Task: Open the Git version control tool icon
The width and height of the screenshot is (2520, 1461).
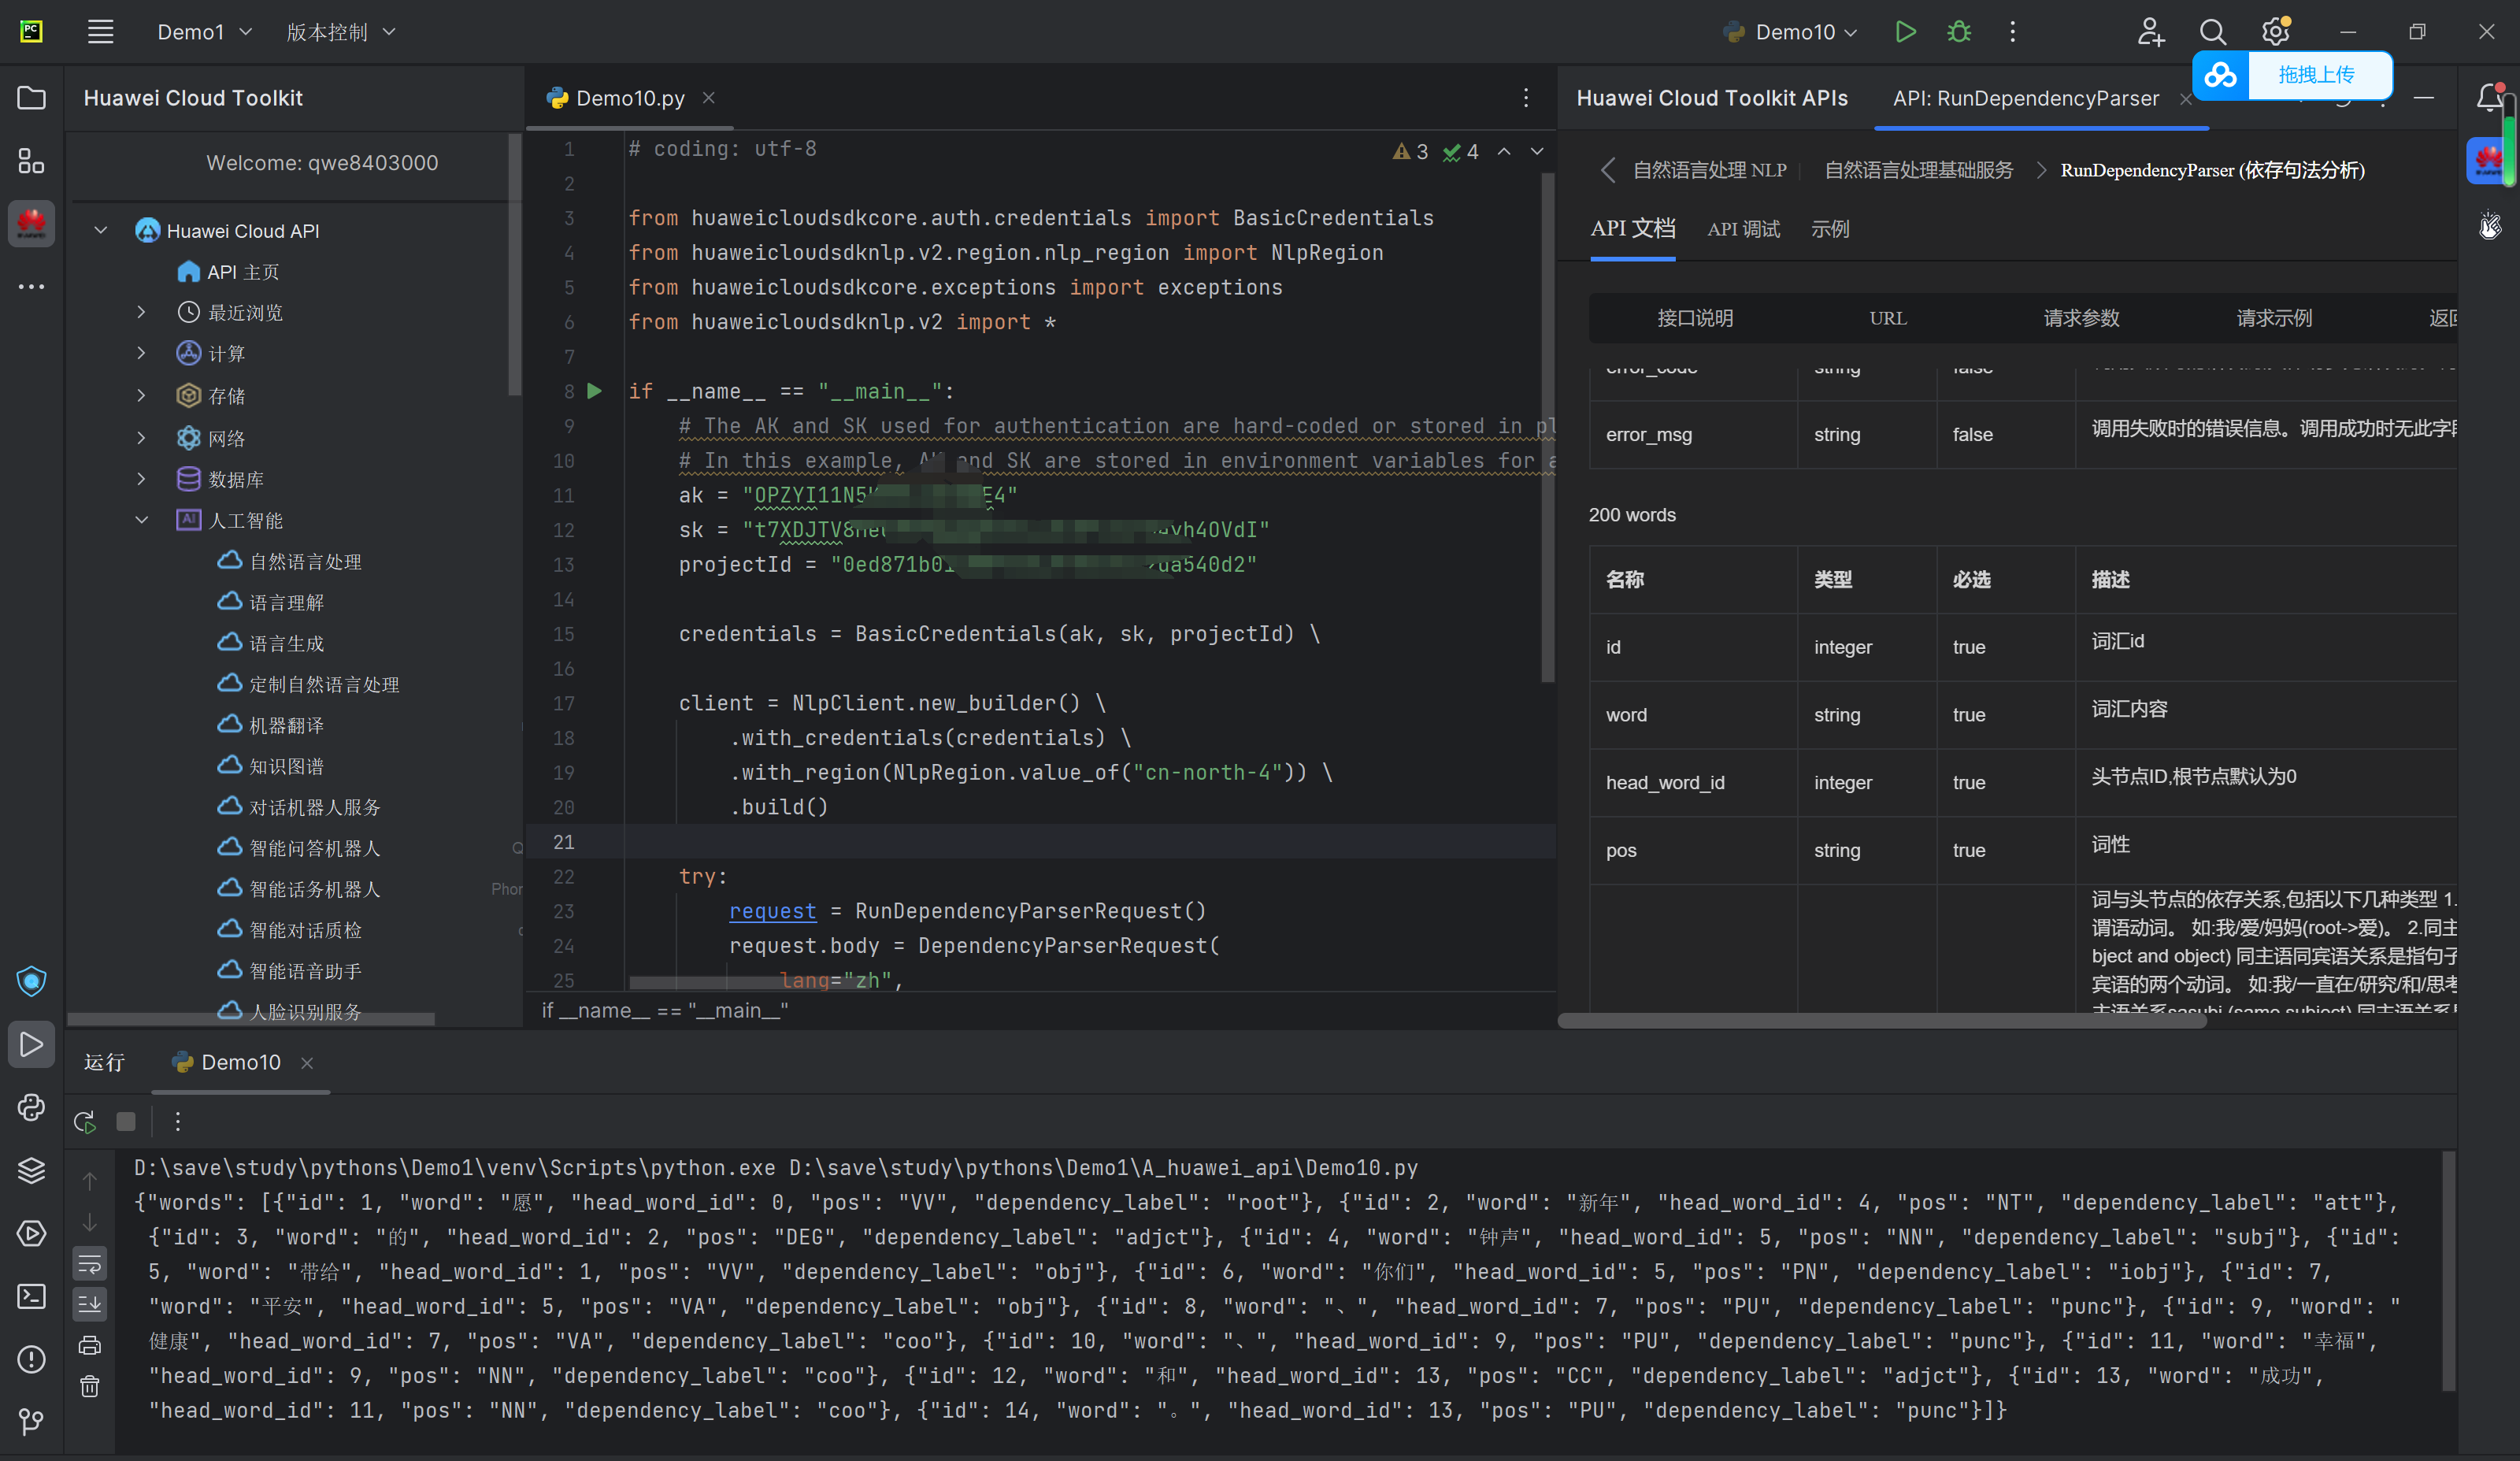Action: coord(31,1420)
